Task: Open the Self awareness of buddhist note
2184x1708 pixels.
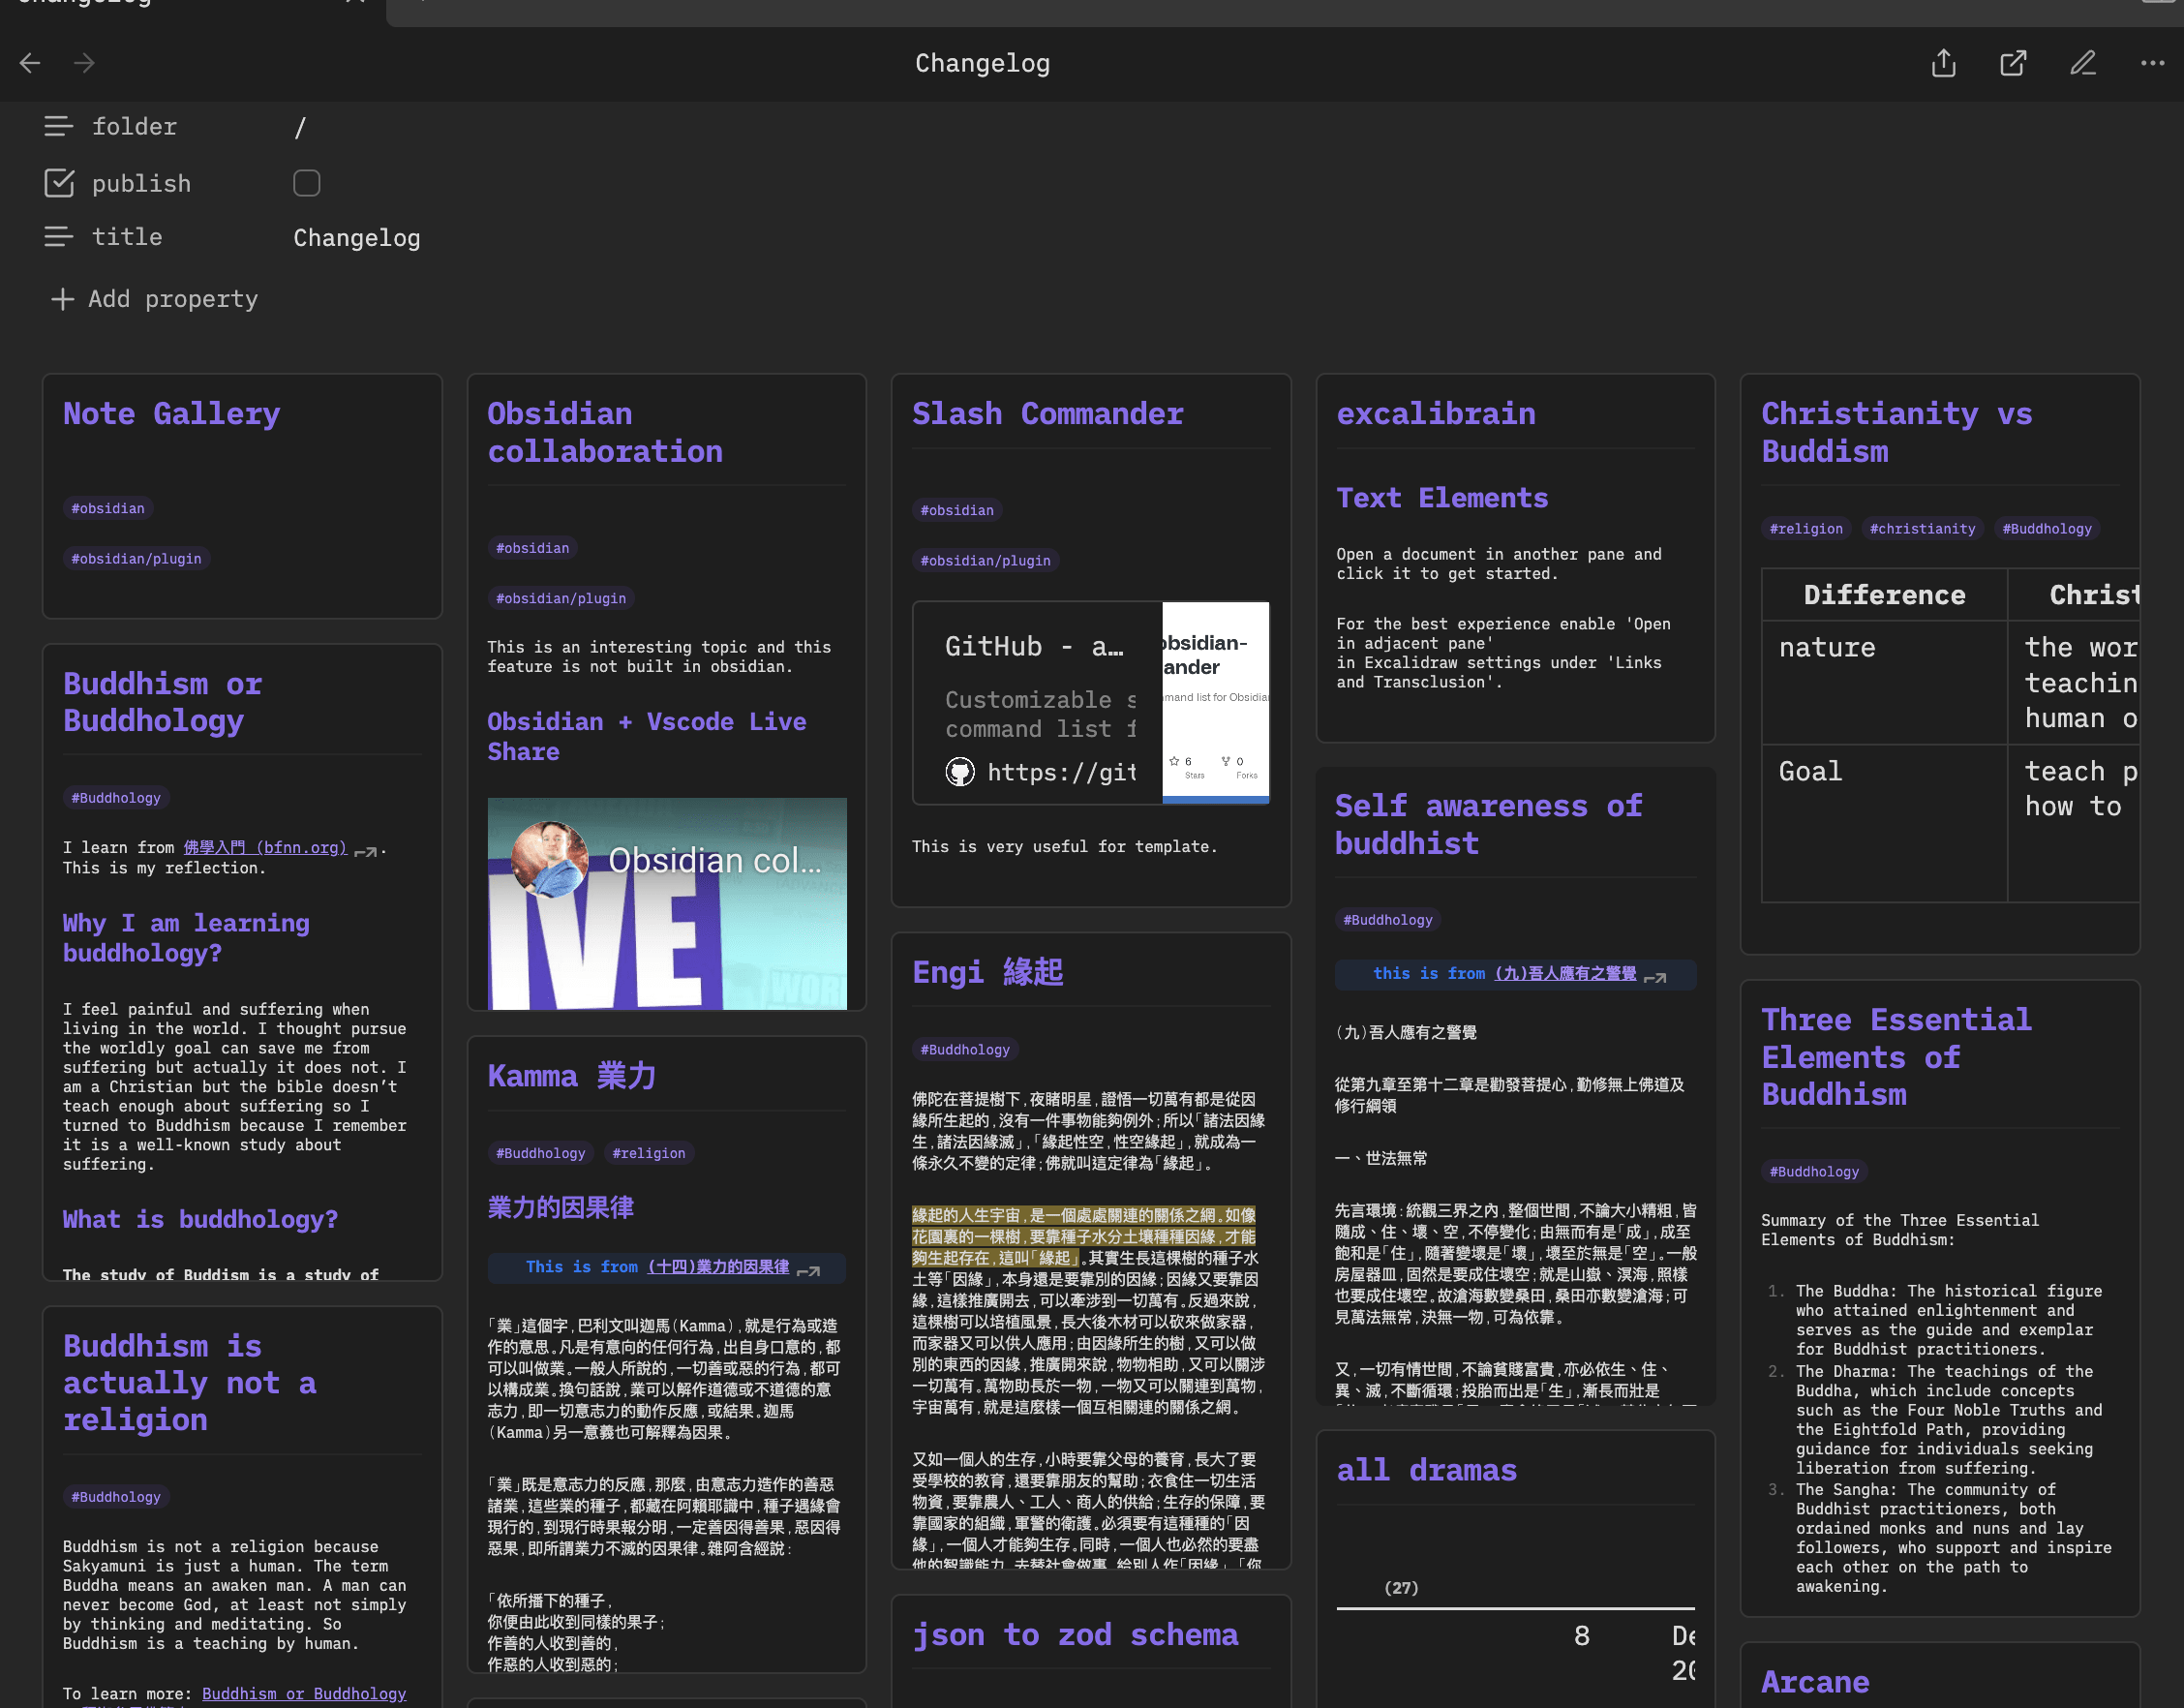Action: (x=1488, y=824)
